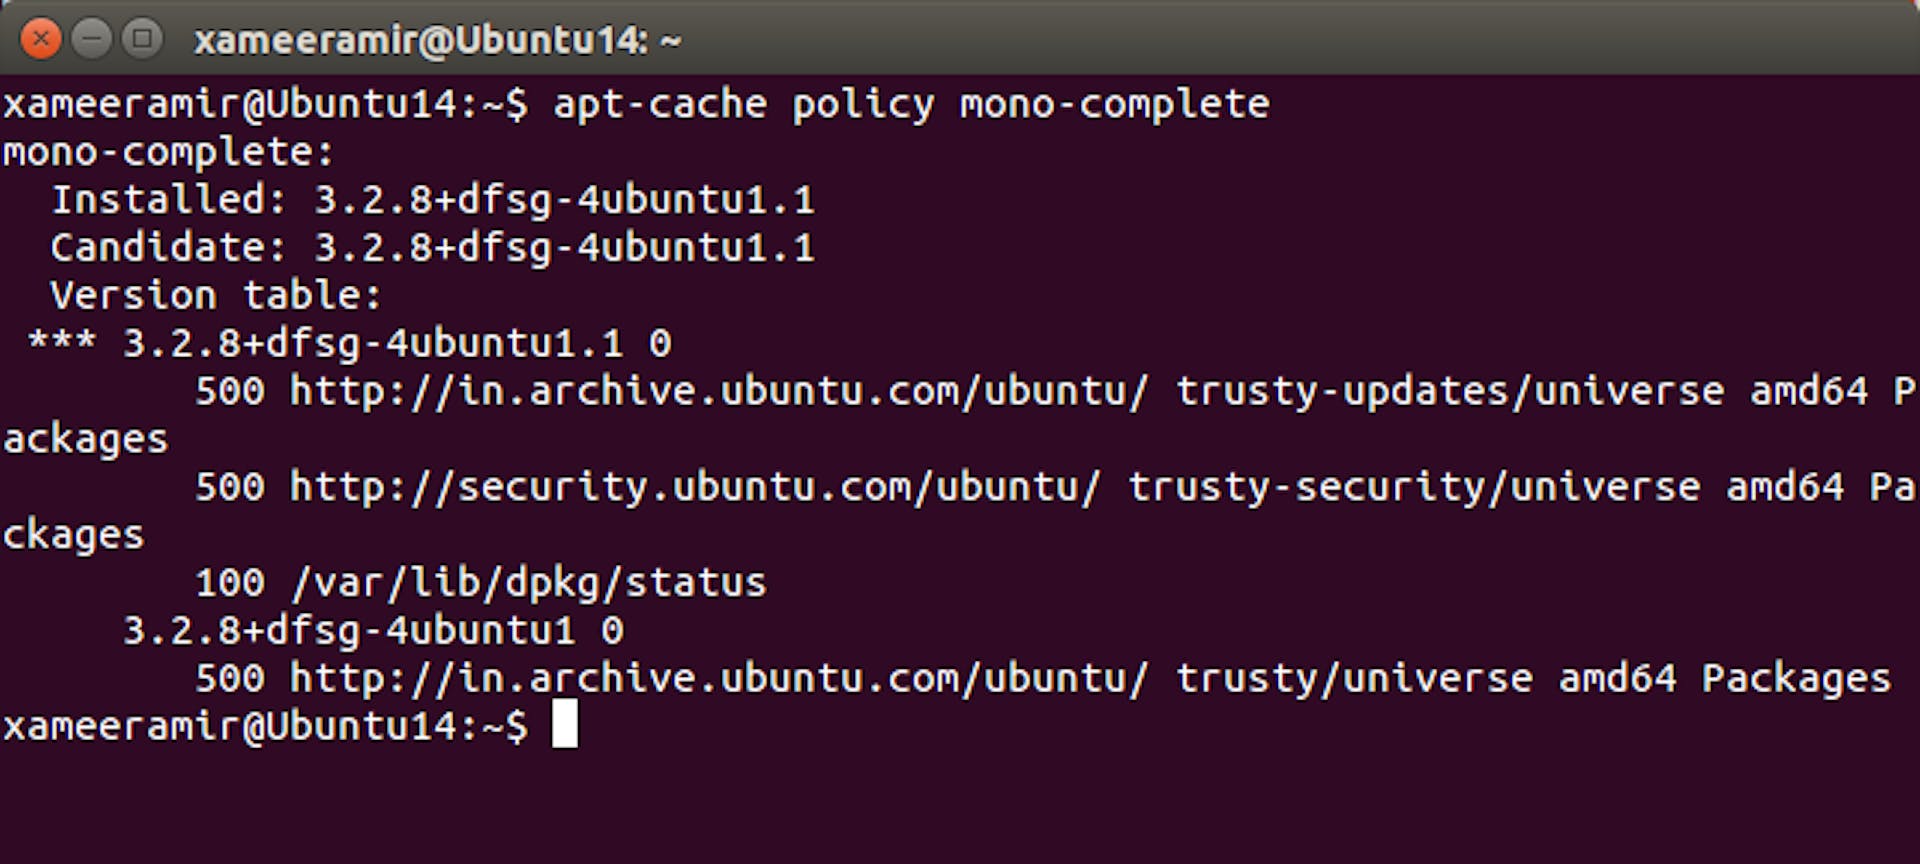This screenshot has height=864, width=1920.
Task: Click the priority number 100
Action: pos(230,583)
